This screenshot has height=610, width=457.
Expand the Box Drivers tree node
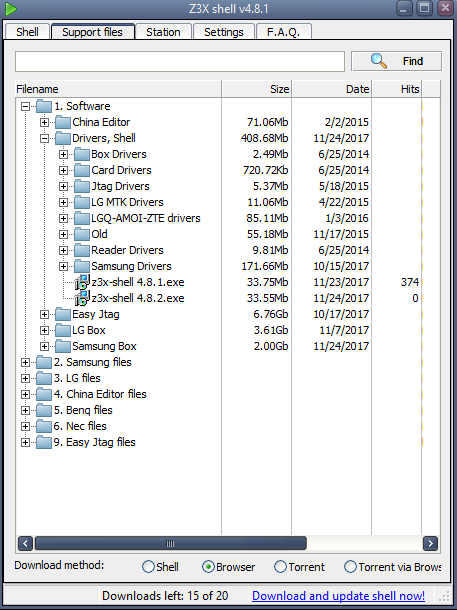pos(63,154)
